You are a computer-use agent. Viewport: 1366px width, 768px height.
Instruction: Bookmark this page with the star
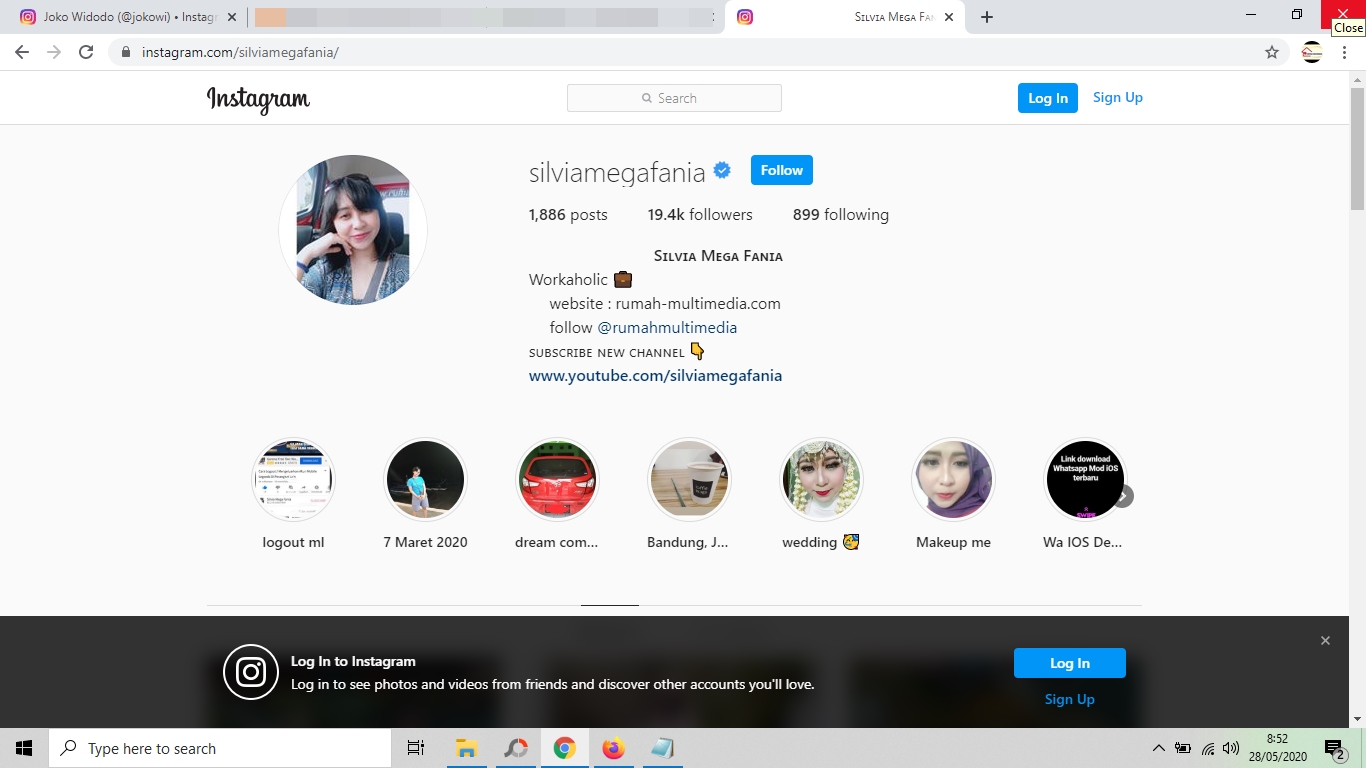[1272, 52]
